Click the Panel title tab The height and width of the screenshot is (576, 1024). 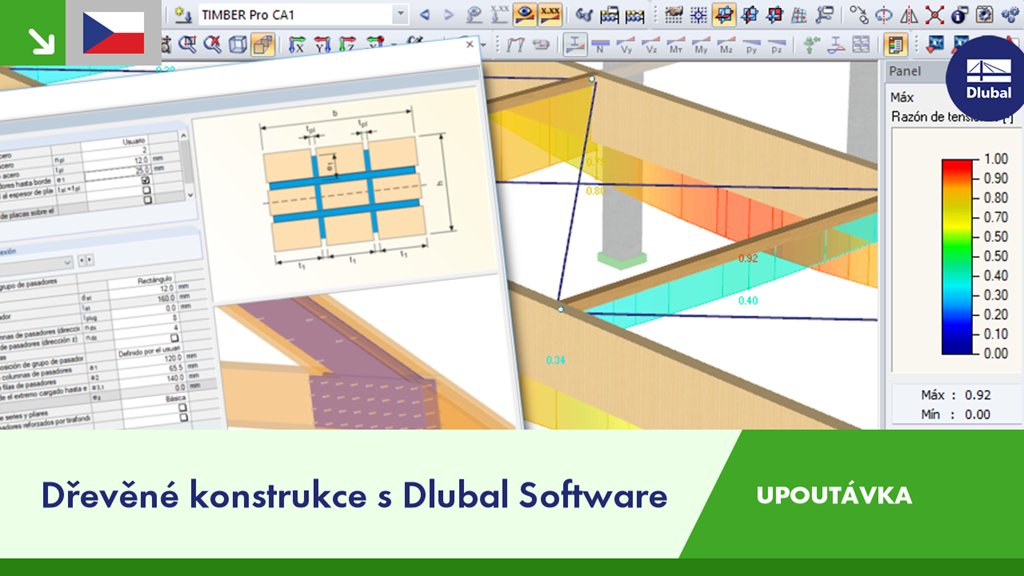click(x=905, y=71)
